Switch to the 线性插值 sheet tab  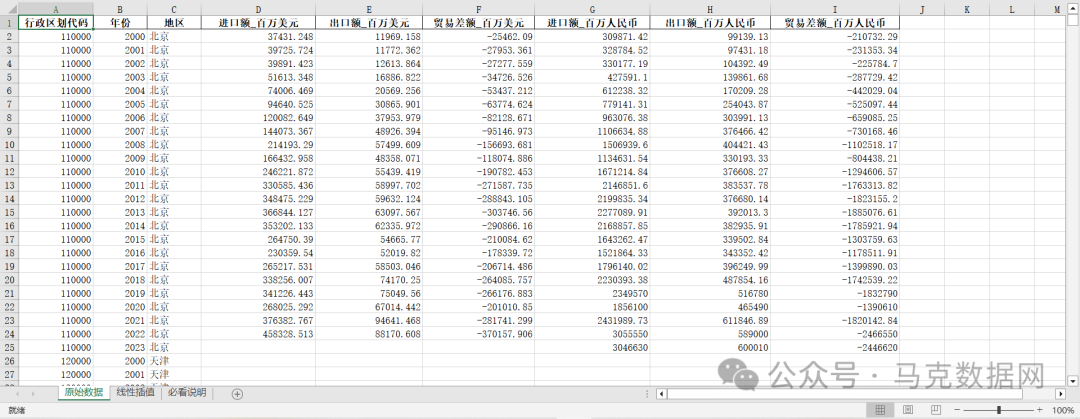[136, 393]
